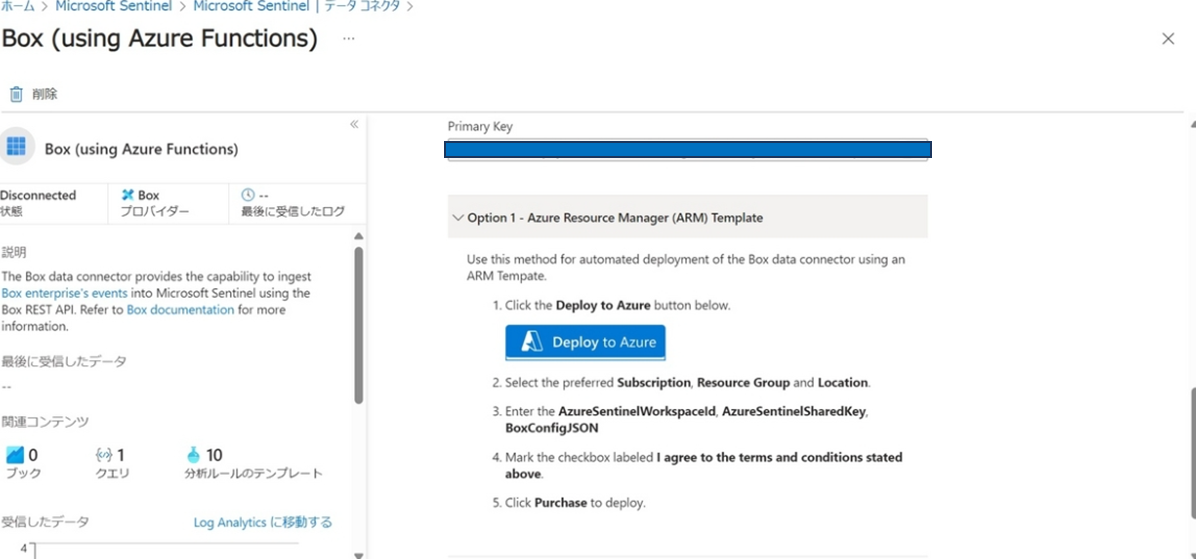Viewport: 1196px width, 559px height.
Task: Open Box documentation link
Action: [180, 310]
